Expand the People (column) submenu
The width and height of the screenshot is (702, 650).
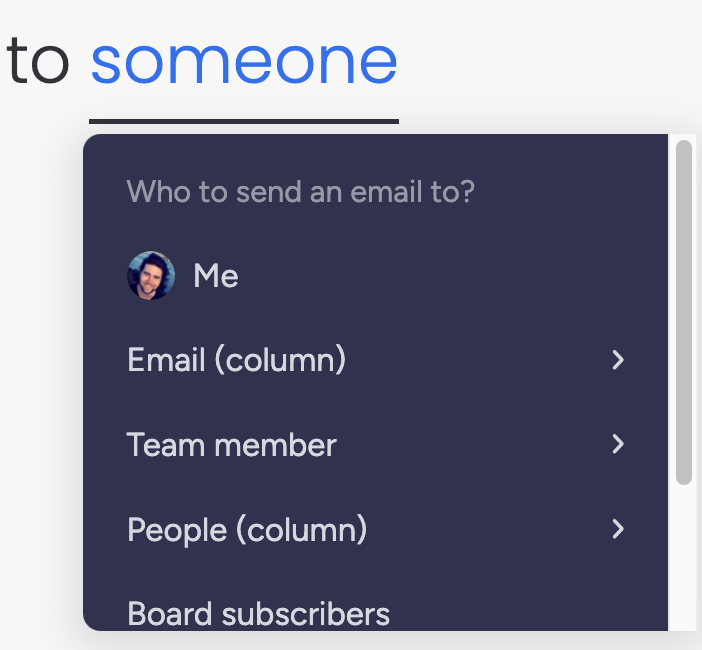click(x=375, y=529)
